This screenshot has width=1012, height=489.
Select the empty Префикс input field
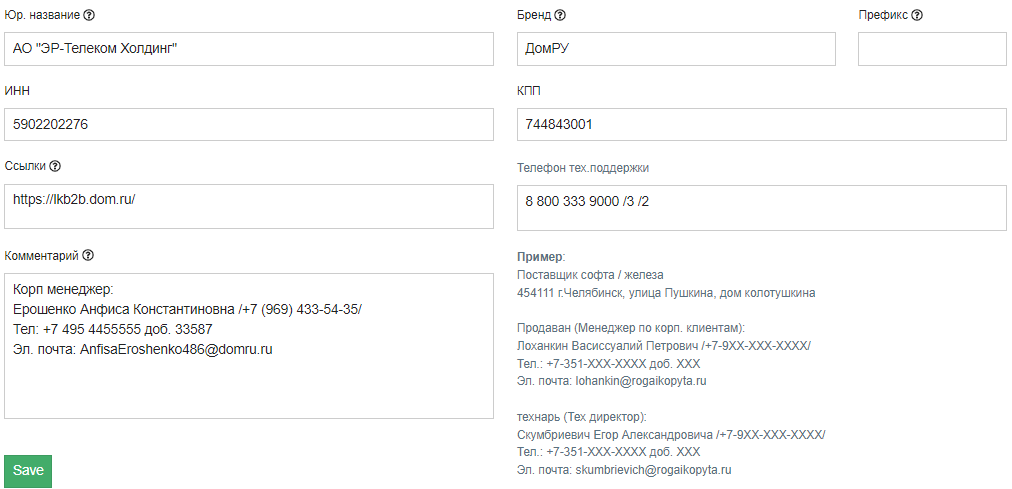pos(932,49)
